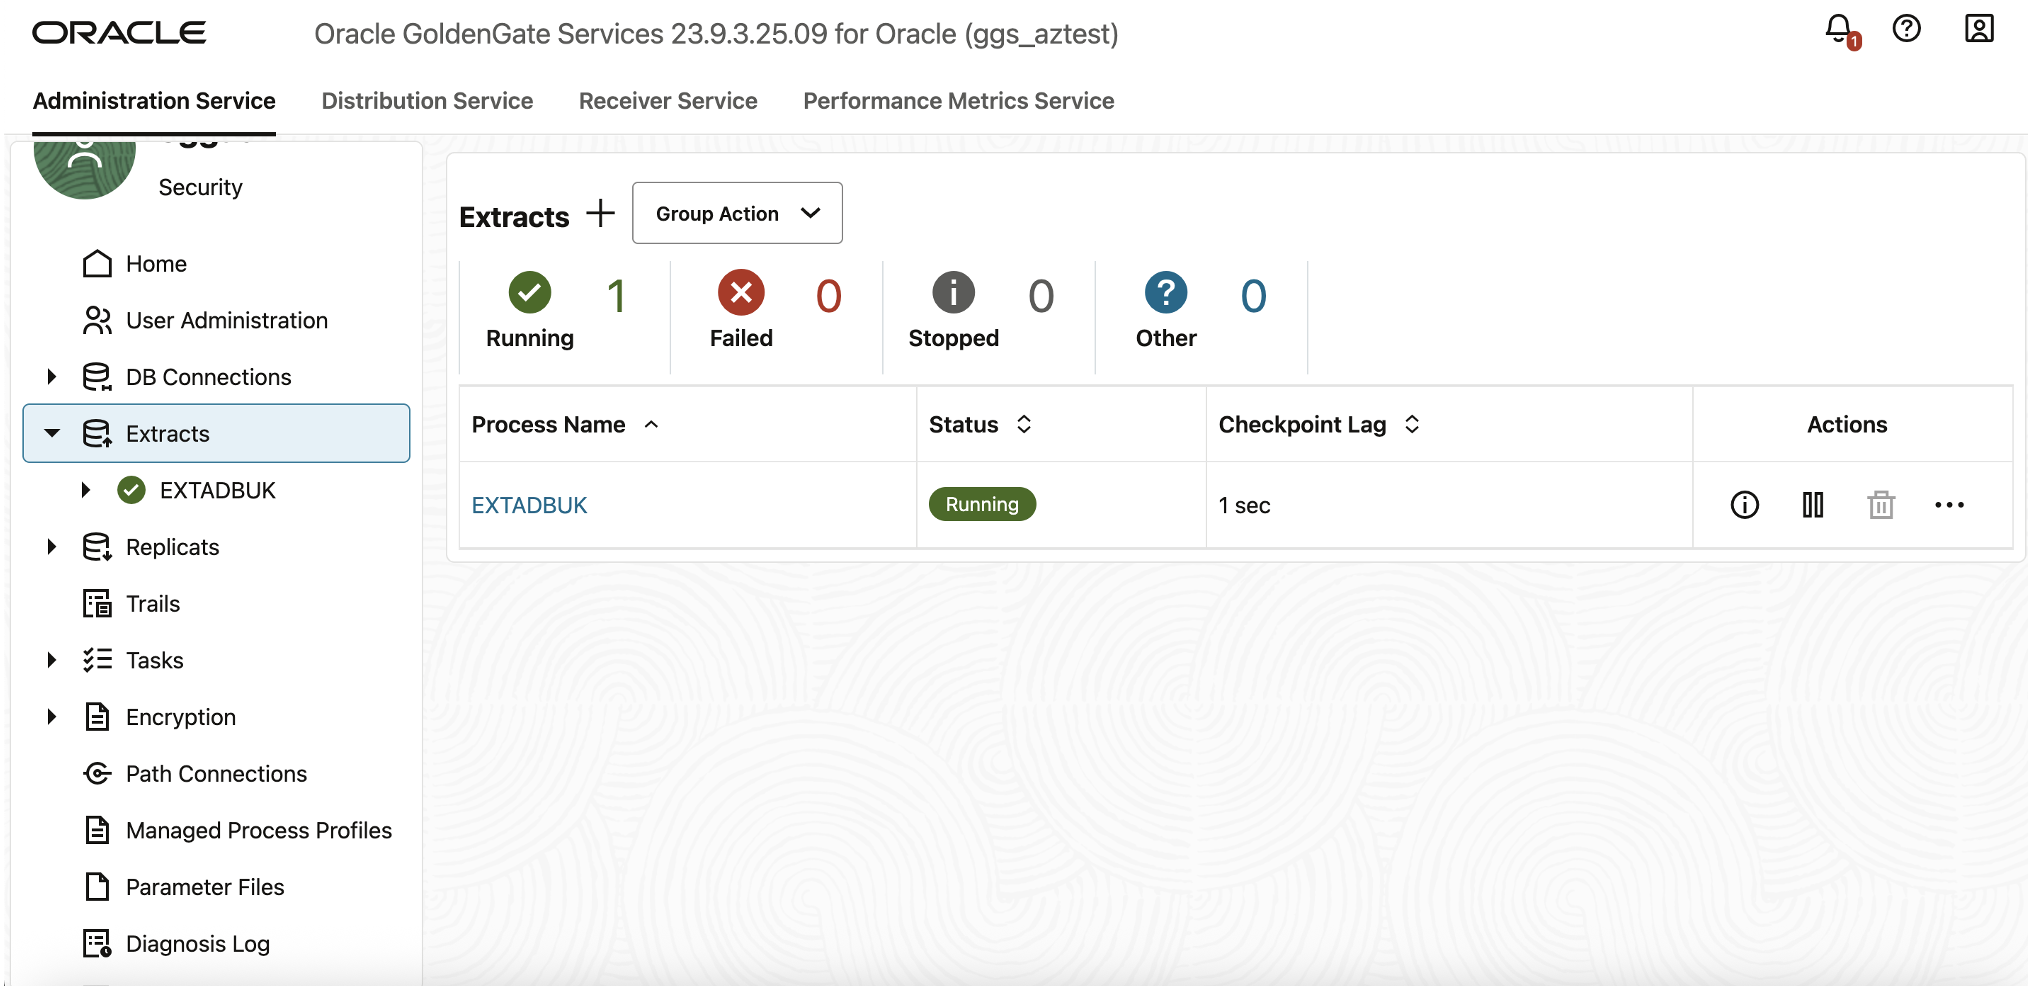Pause the EXTADBUK extract

point(1813,505)
